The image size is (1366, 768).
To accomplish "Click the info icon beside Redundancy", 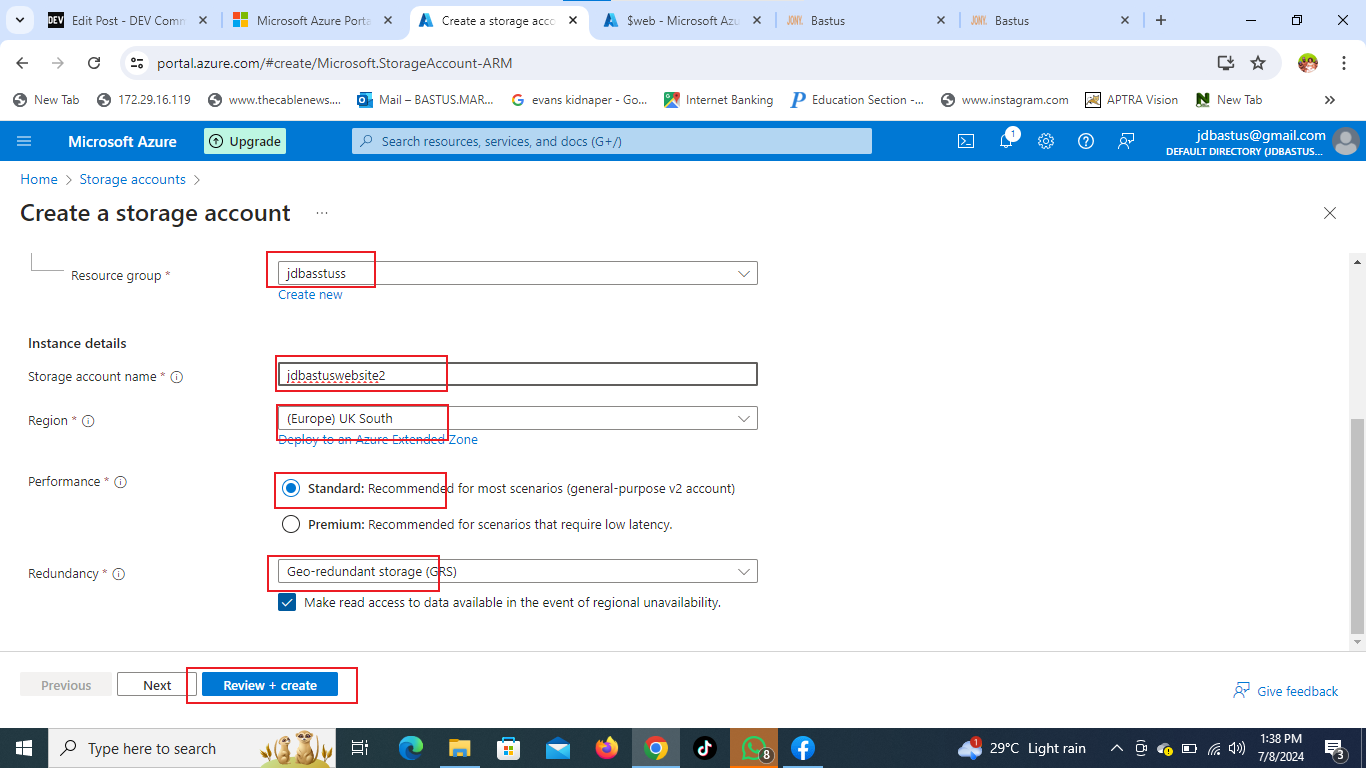I will click(119, 574).
